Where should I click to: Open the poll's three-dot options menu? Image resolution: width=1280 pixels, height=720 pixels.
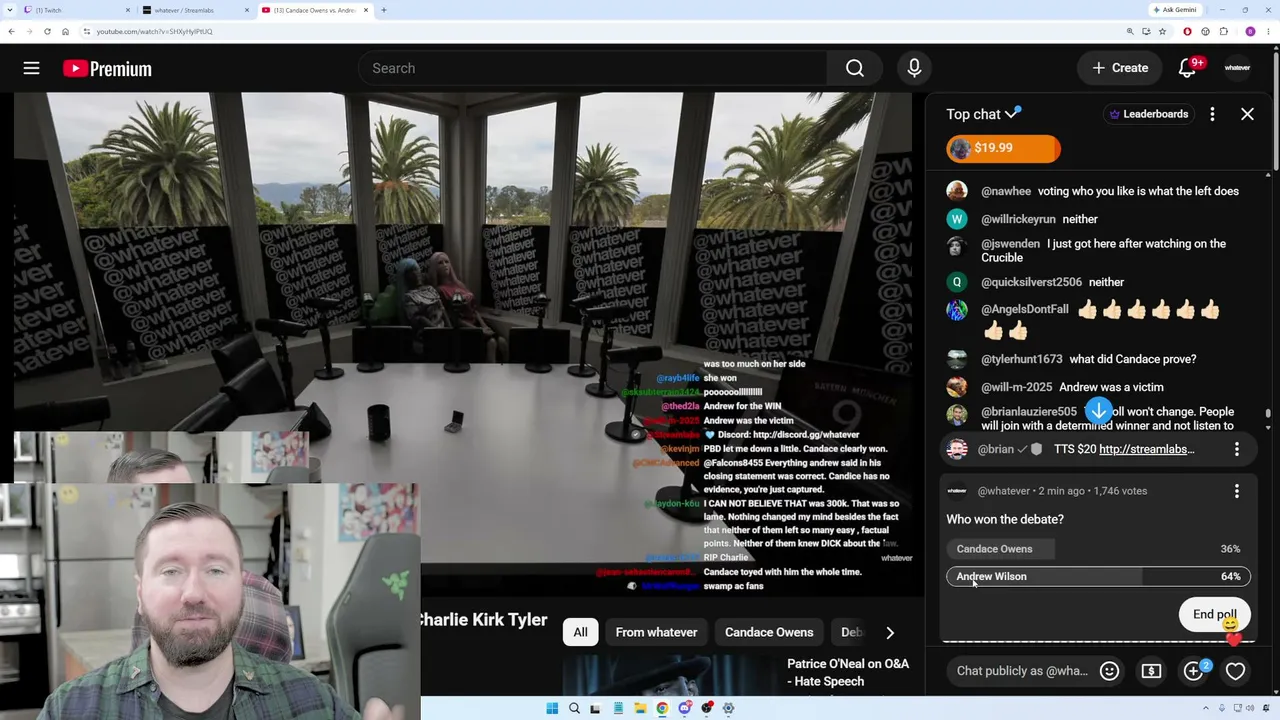click(1237, 491)
